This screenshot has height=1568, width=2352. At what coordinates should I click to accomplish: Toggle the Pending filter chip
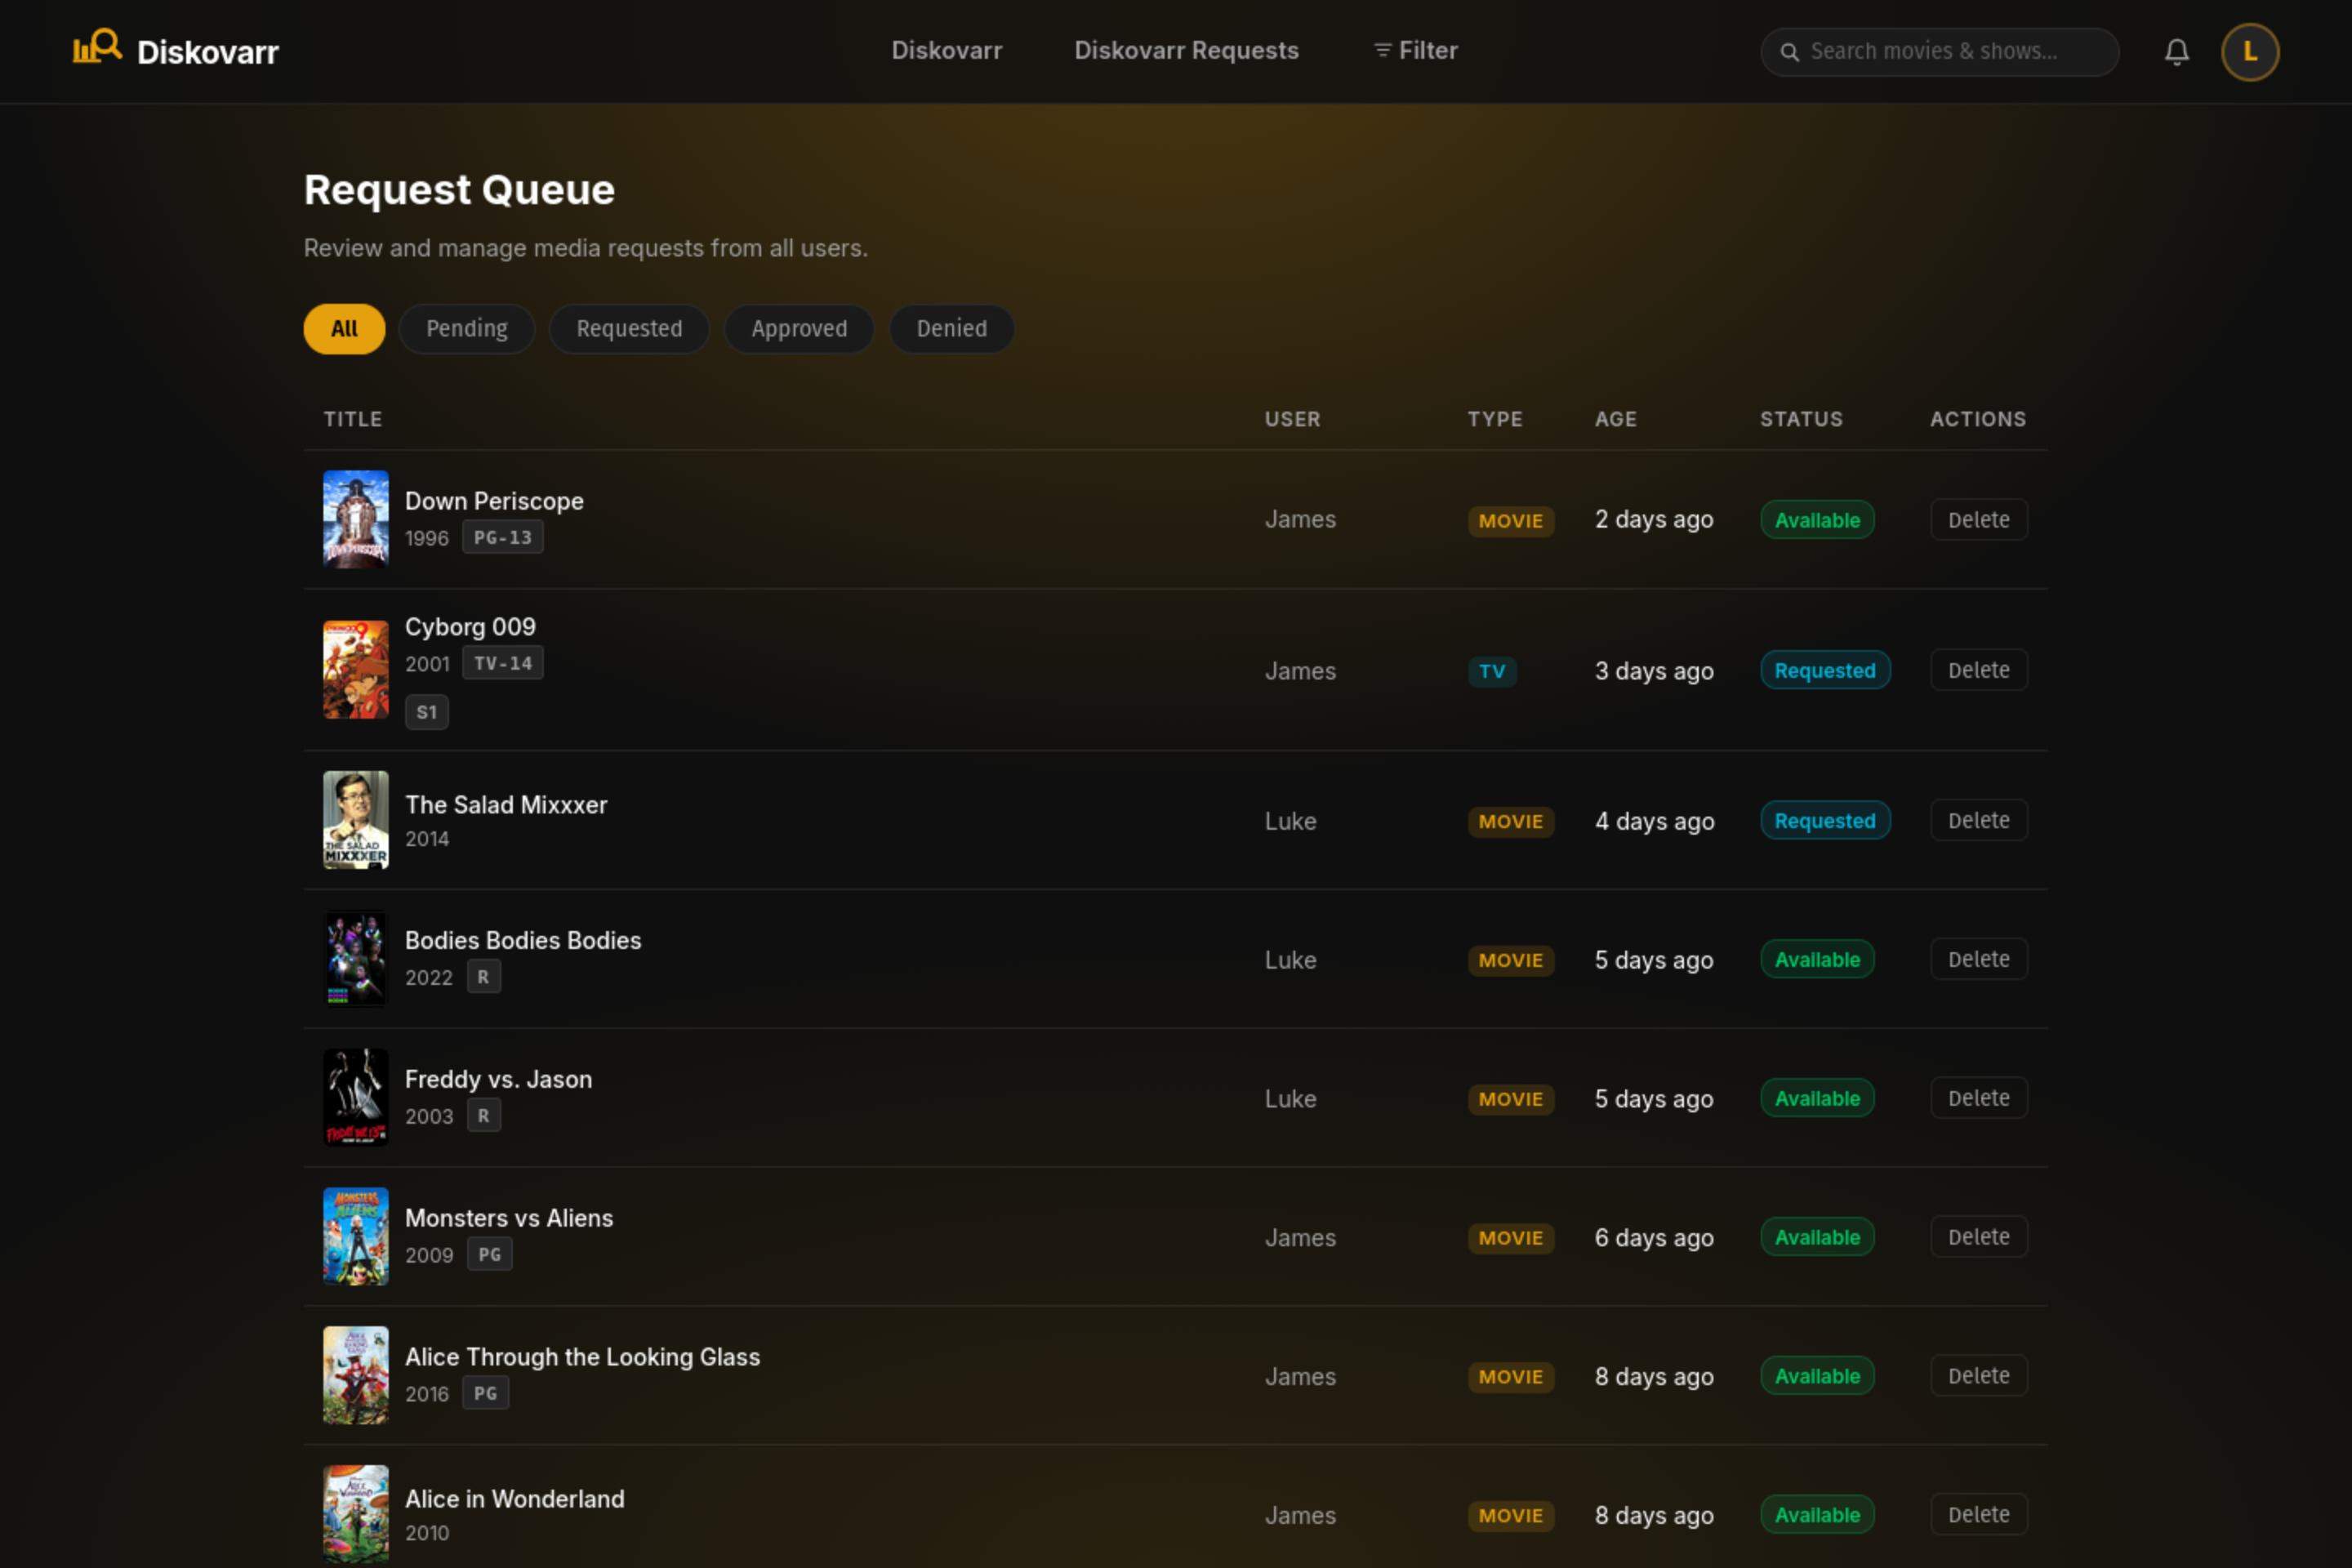[466, 328]
